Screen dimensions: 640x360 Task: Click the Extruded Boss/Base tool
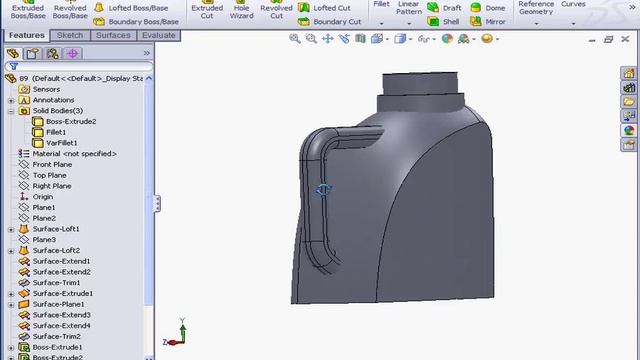28,10
